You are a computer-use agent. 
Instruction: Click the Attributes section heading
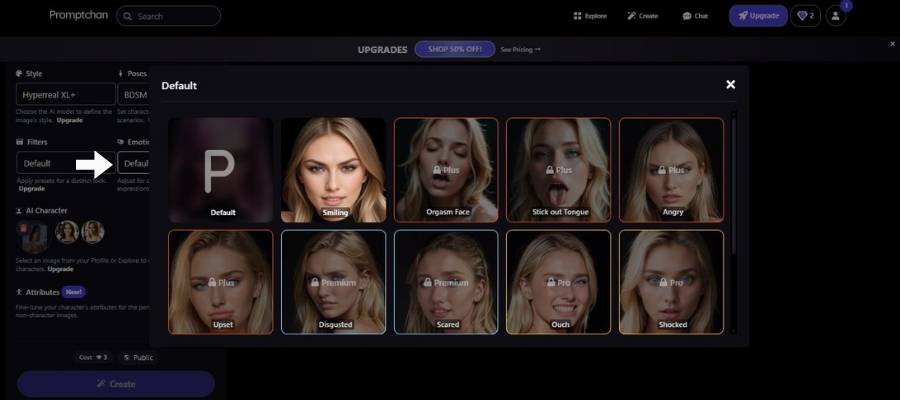tap(42, 292)
